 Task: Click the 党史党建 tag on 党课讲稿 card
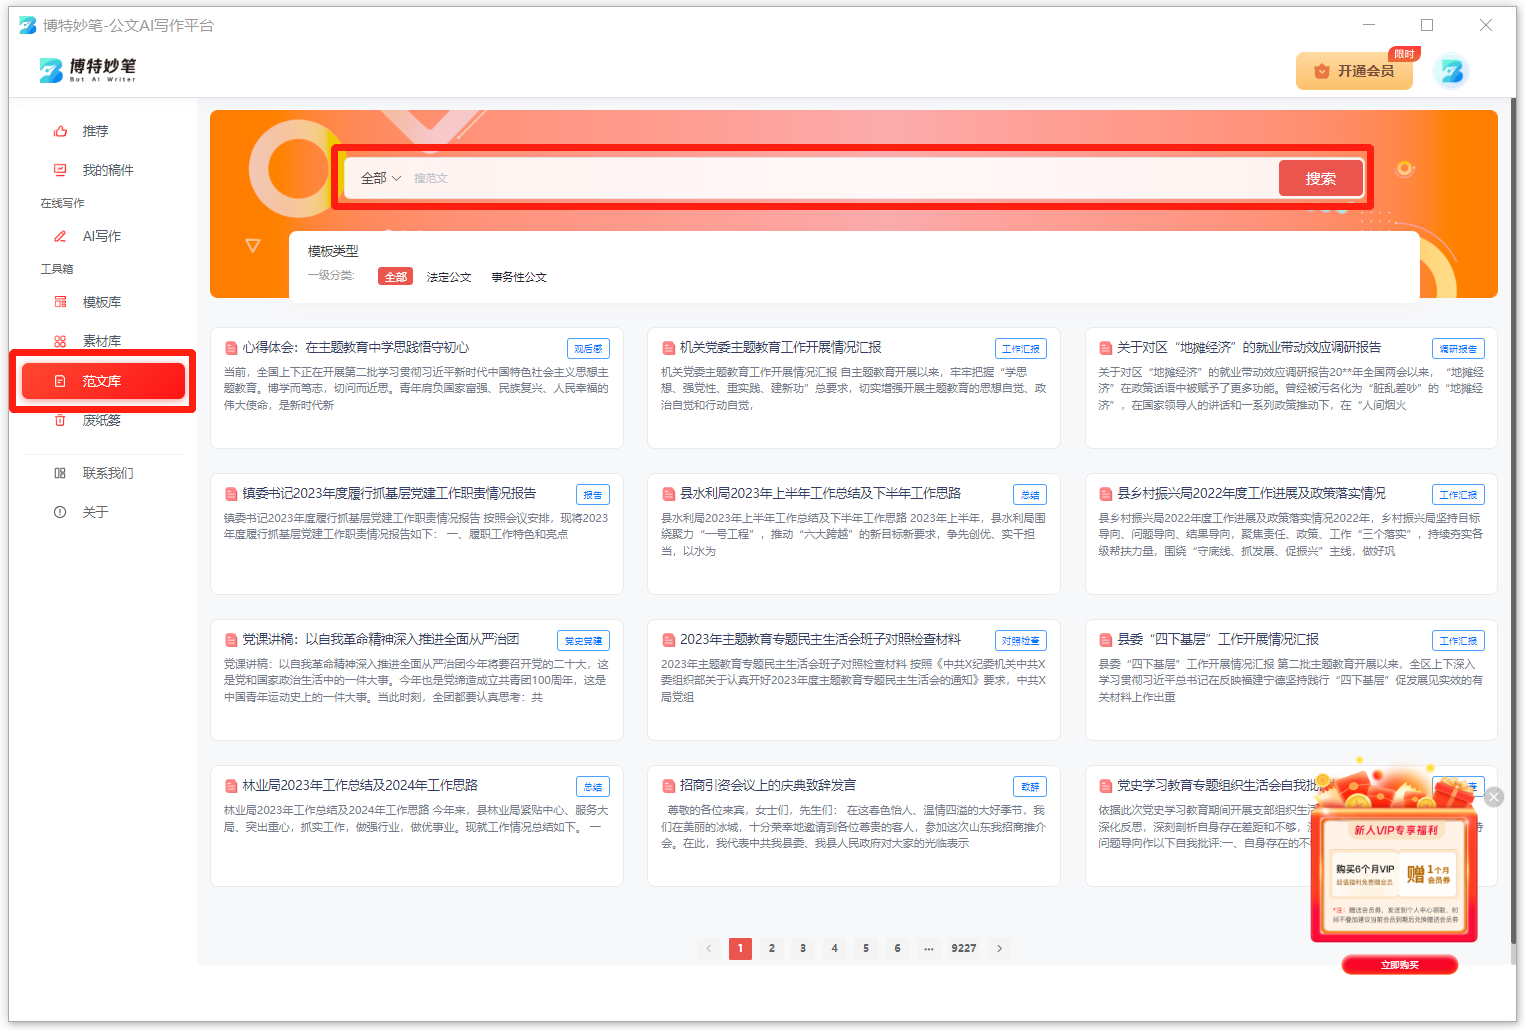[584, 641]
